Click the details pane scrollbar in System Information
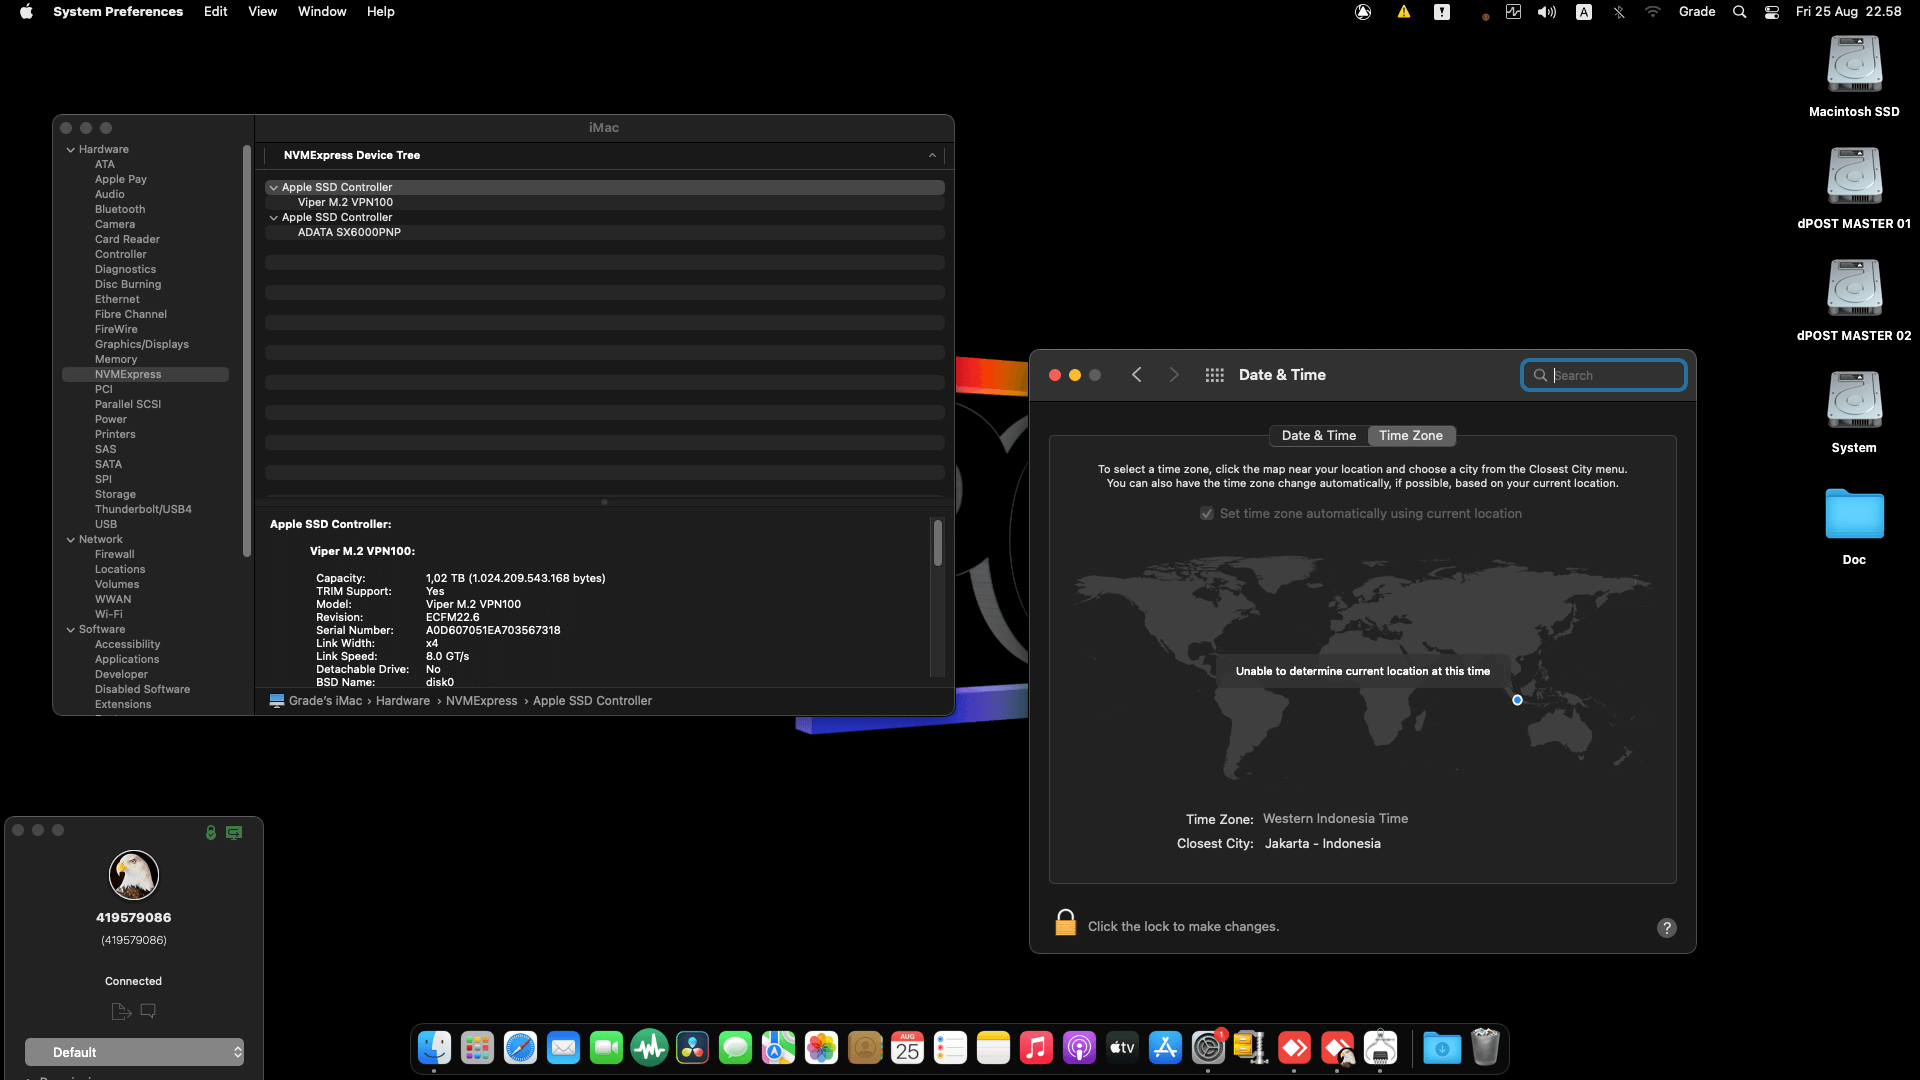The image size is (1920, 1080). [x=938, y=543]
